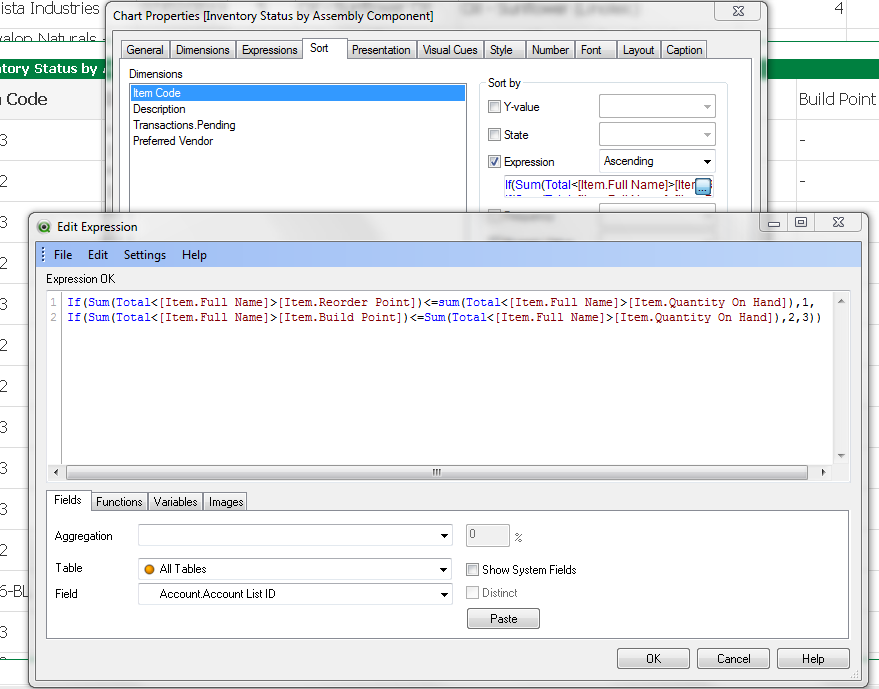
Task: Click the vertical scroll up arrow in editor
Action: [x=841, y=302]
